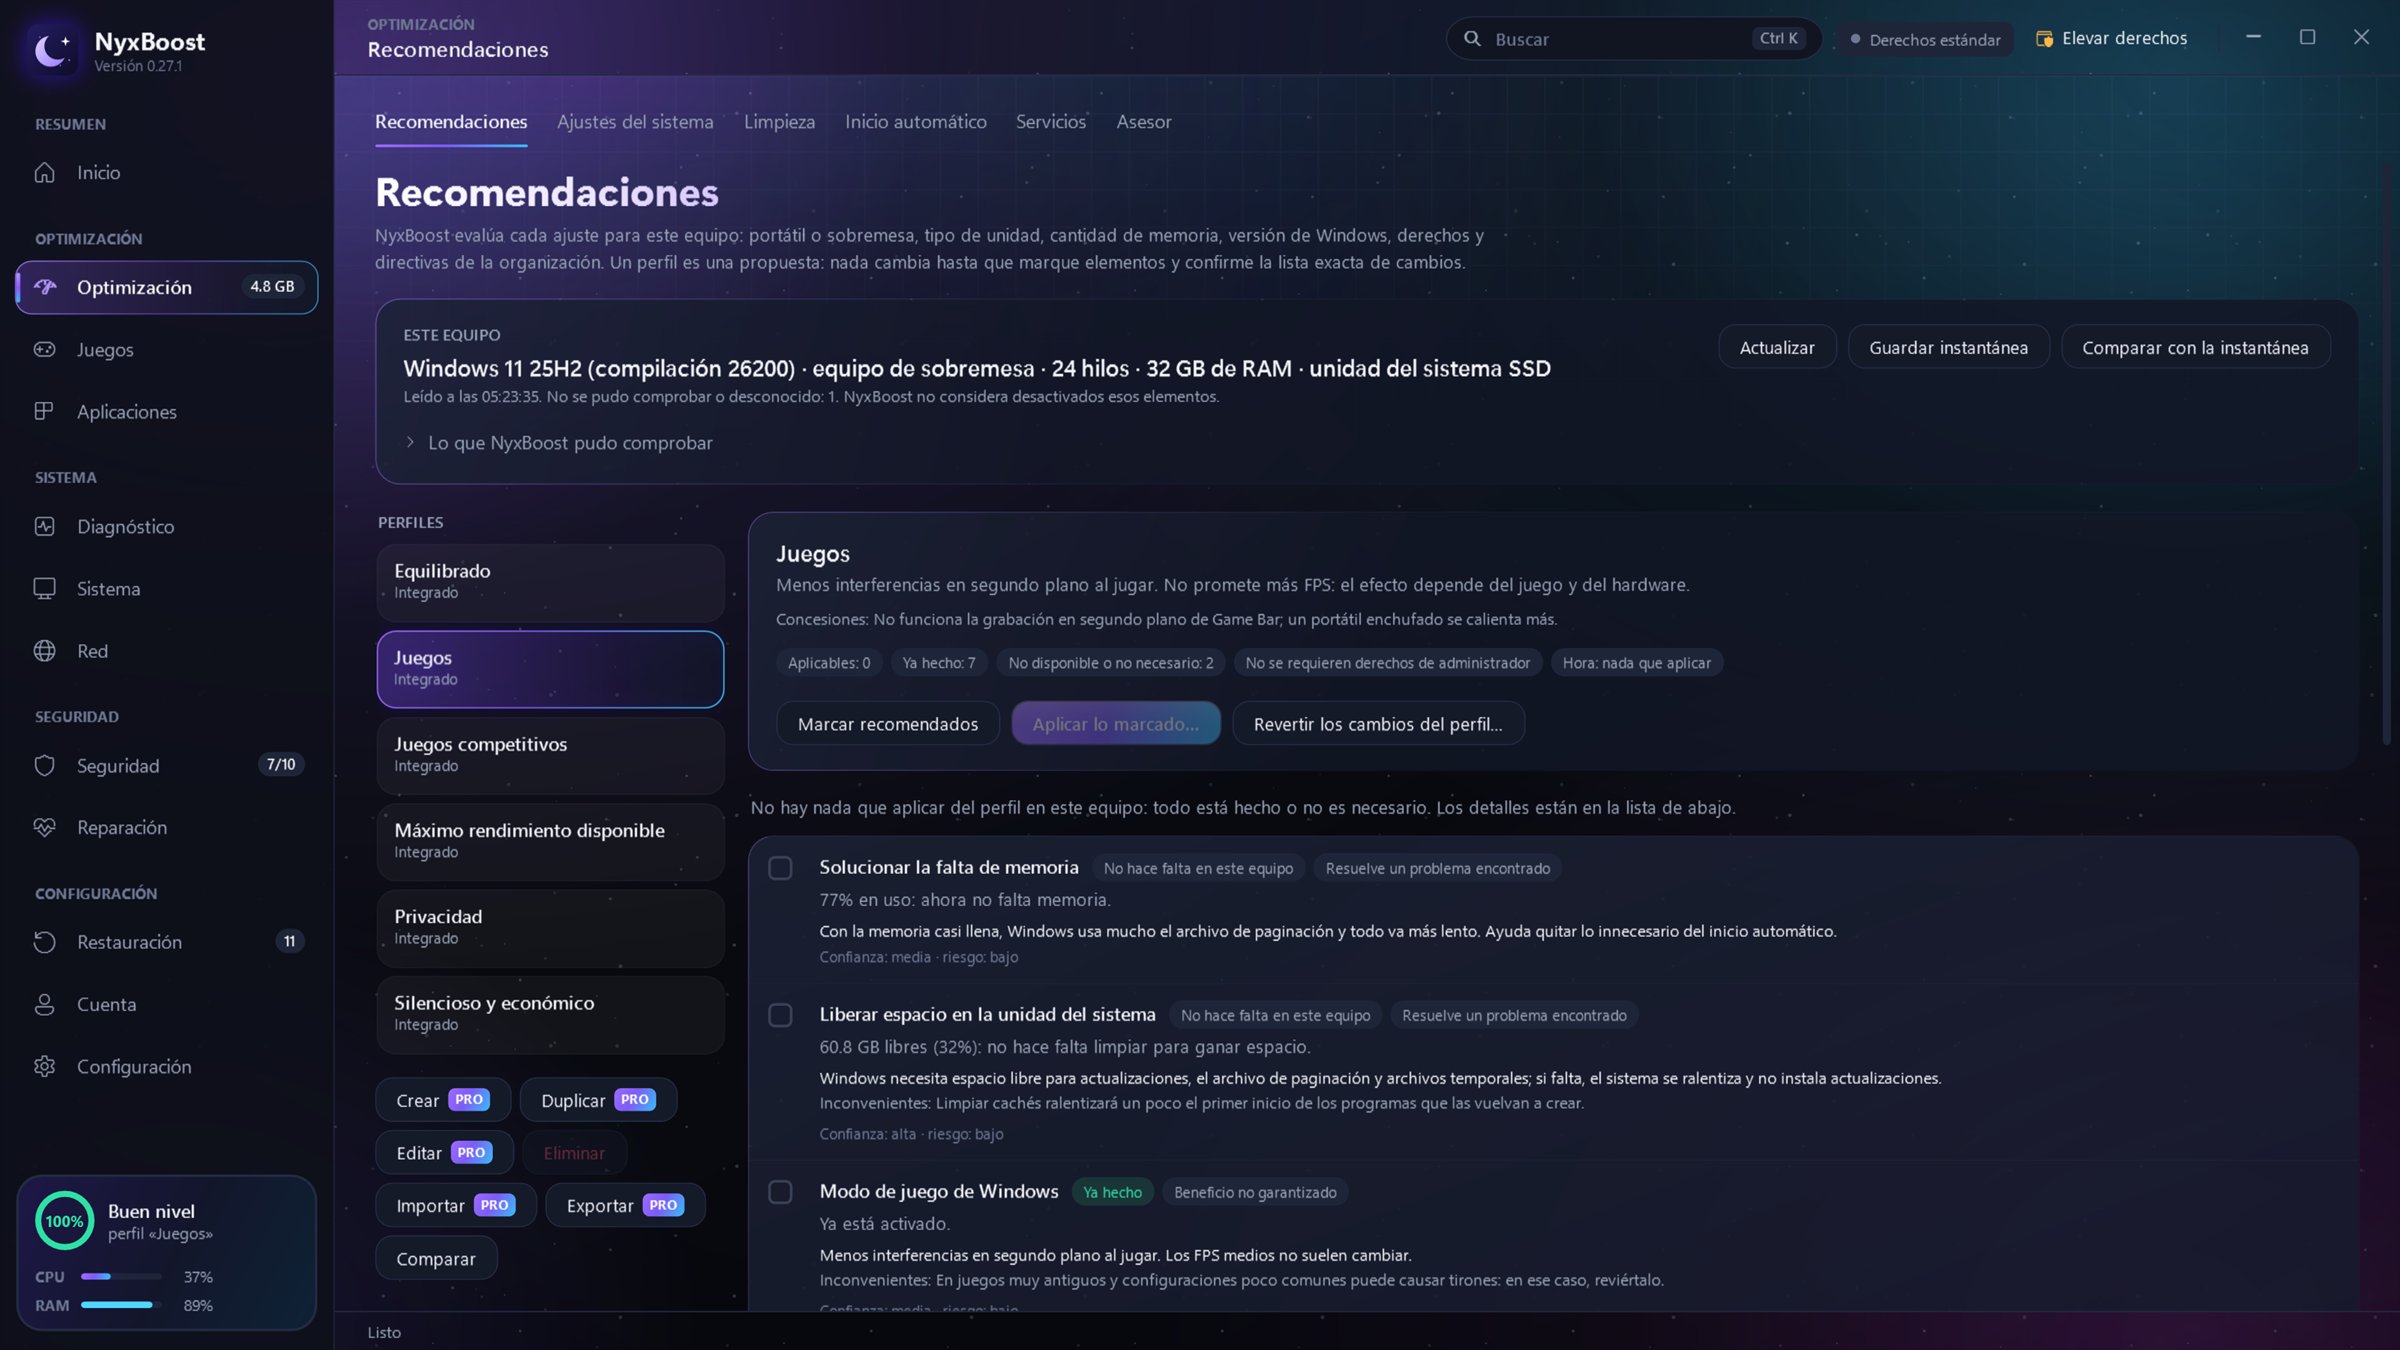Click the Aplicaciones sidebar icon
The image size is (2400, 1350).
tap(45, 411)
